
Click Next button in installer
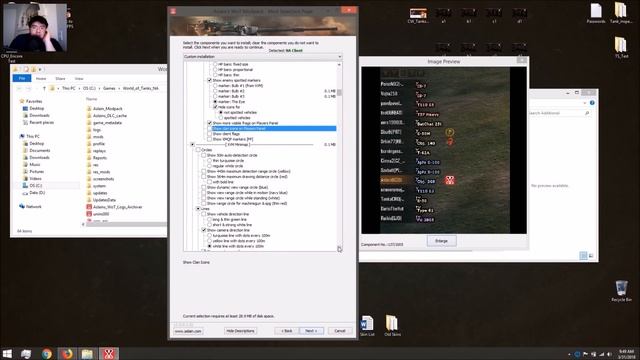[311, 331]
